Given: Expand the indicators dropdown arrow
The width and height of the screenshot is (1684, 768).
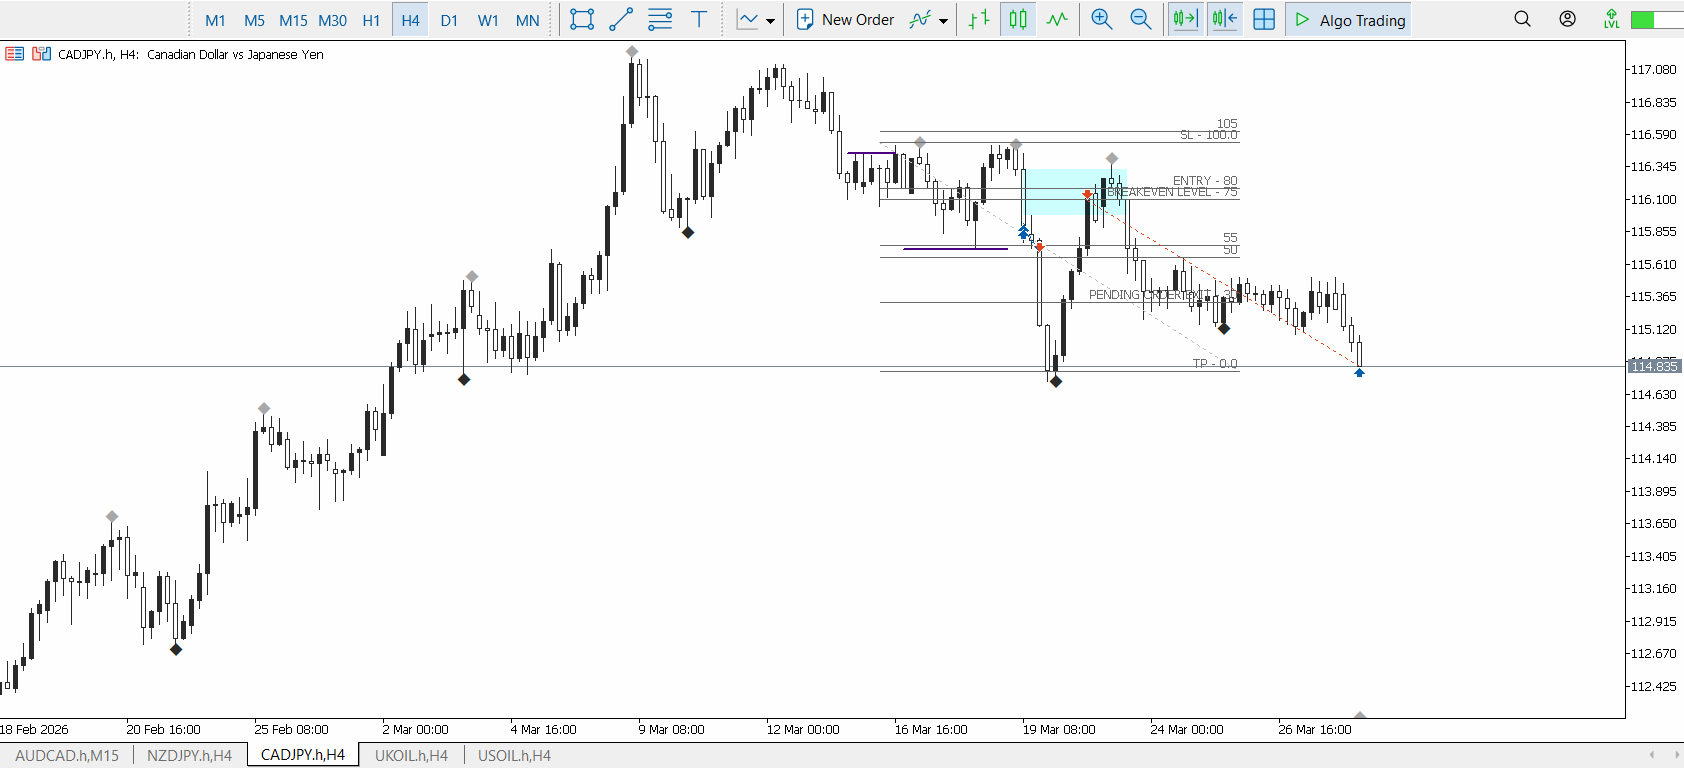Looking at the screenshot, I should point(943,21).
